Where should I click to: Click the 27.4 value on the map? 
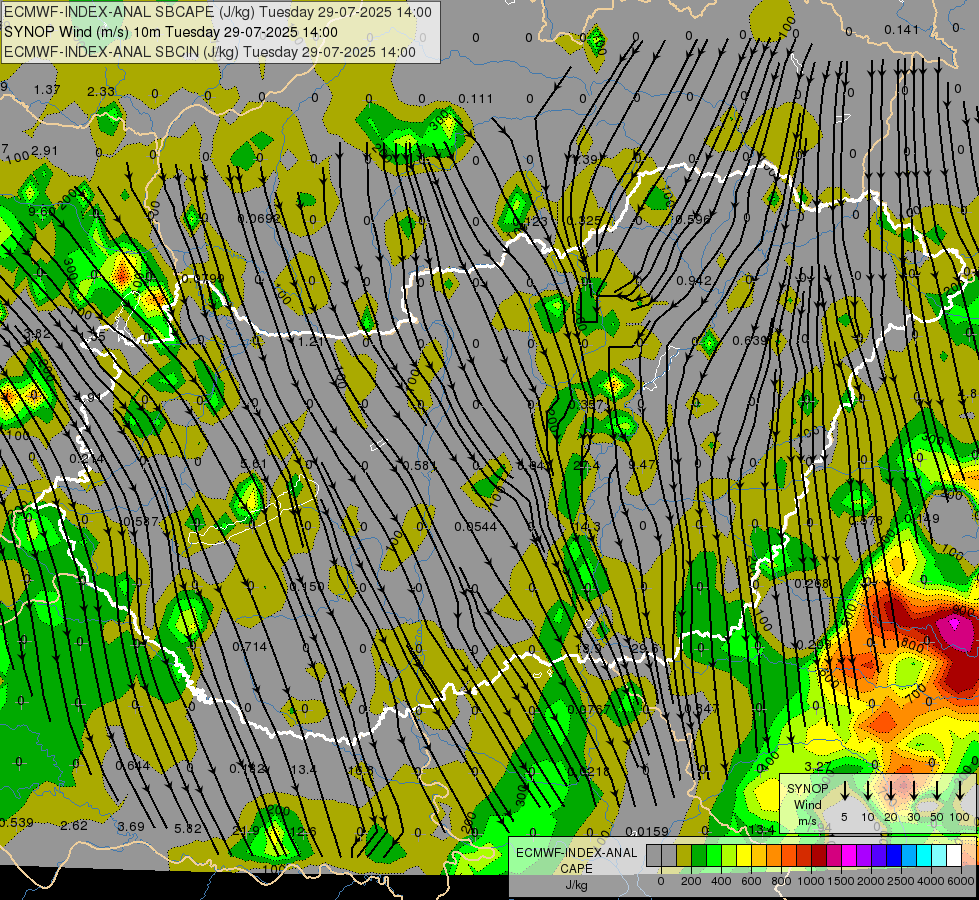[x=586, y=465]
